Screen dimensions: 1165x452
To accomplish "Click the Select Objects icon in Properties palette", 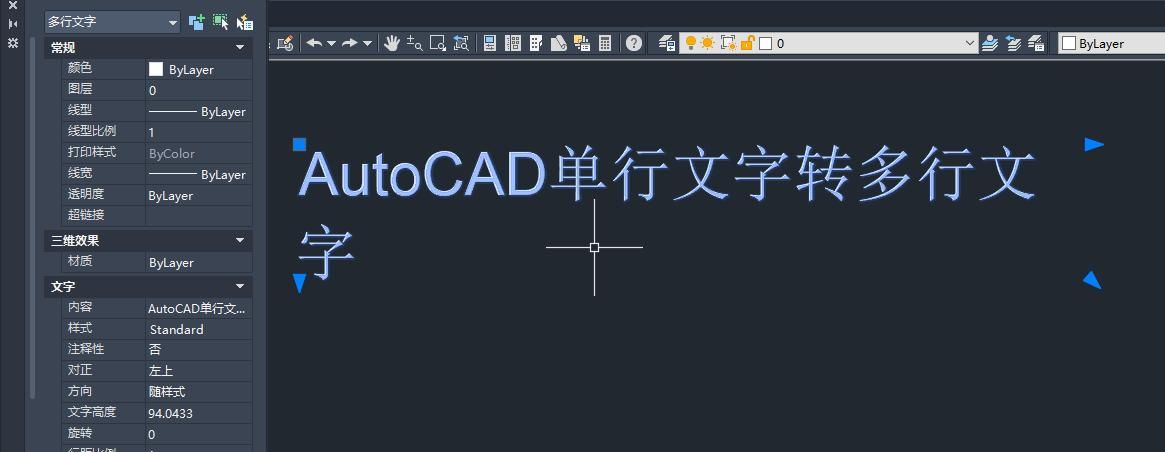I will (221, 22).
